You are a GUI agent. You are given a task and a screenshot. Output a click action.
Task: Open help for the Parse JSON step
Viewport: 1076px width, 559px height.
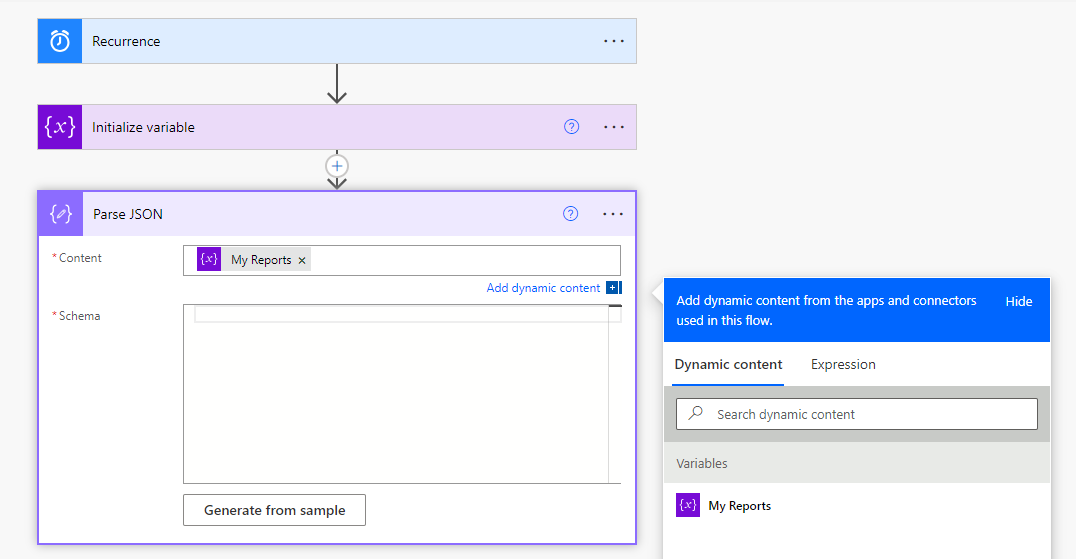571,214
